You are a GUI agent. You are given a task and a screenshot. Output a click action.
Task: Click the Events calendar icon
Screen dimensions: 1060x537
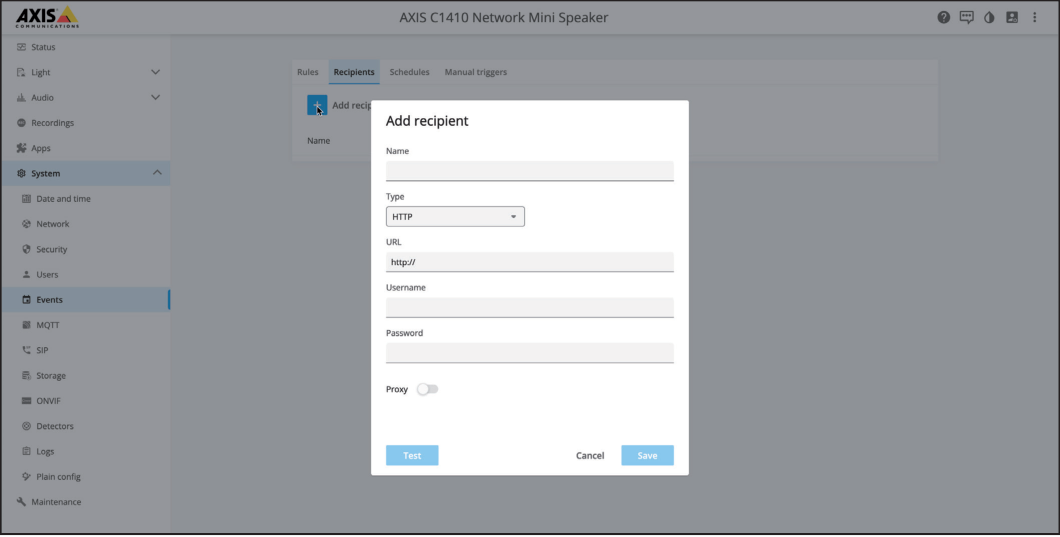click(26, 300)
